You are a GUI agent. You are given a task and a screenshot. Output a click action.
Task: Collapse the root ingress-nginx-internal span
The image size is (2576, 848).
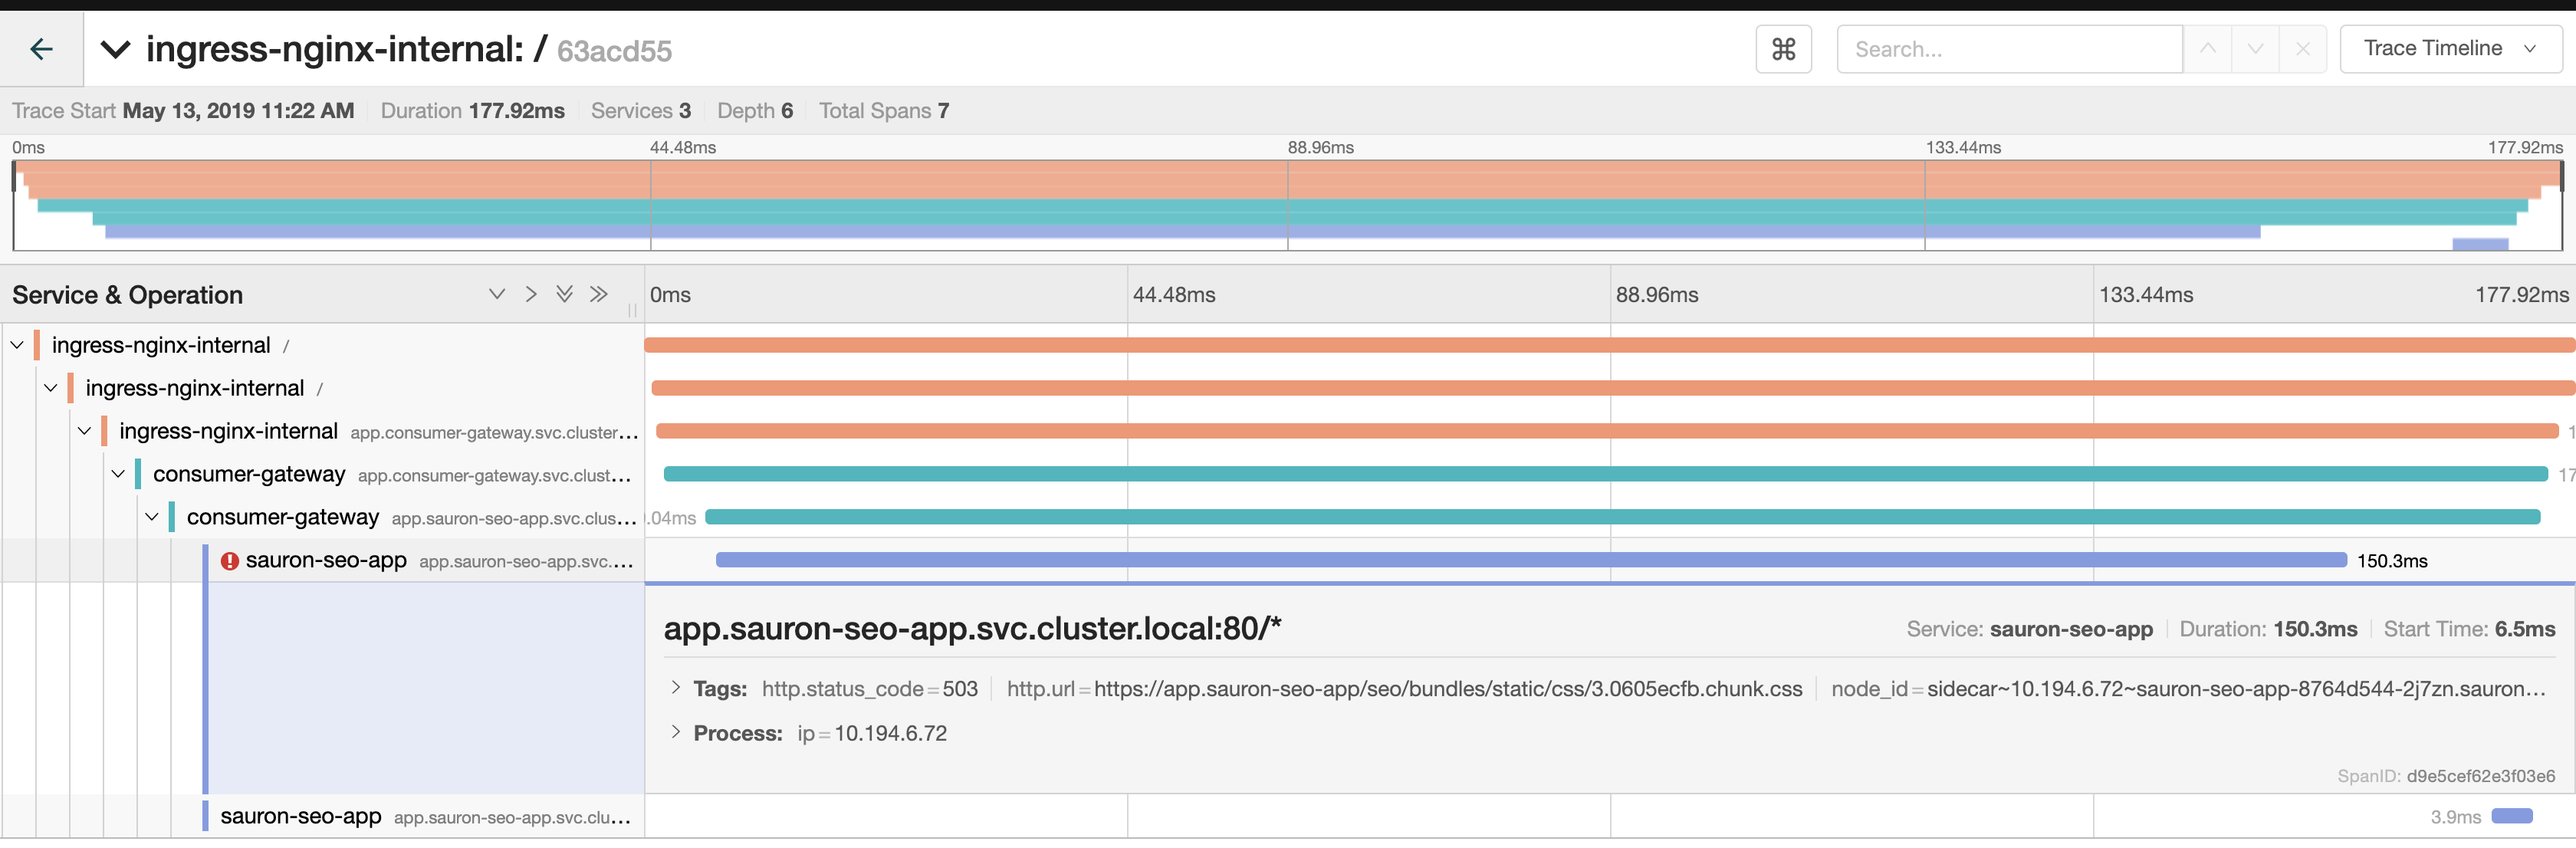coord(17,345)
